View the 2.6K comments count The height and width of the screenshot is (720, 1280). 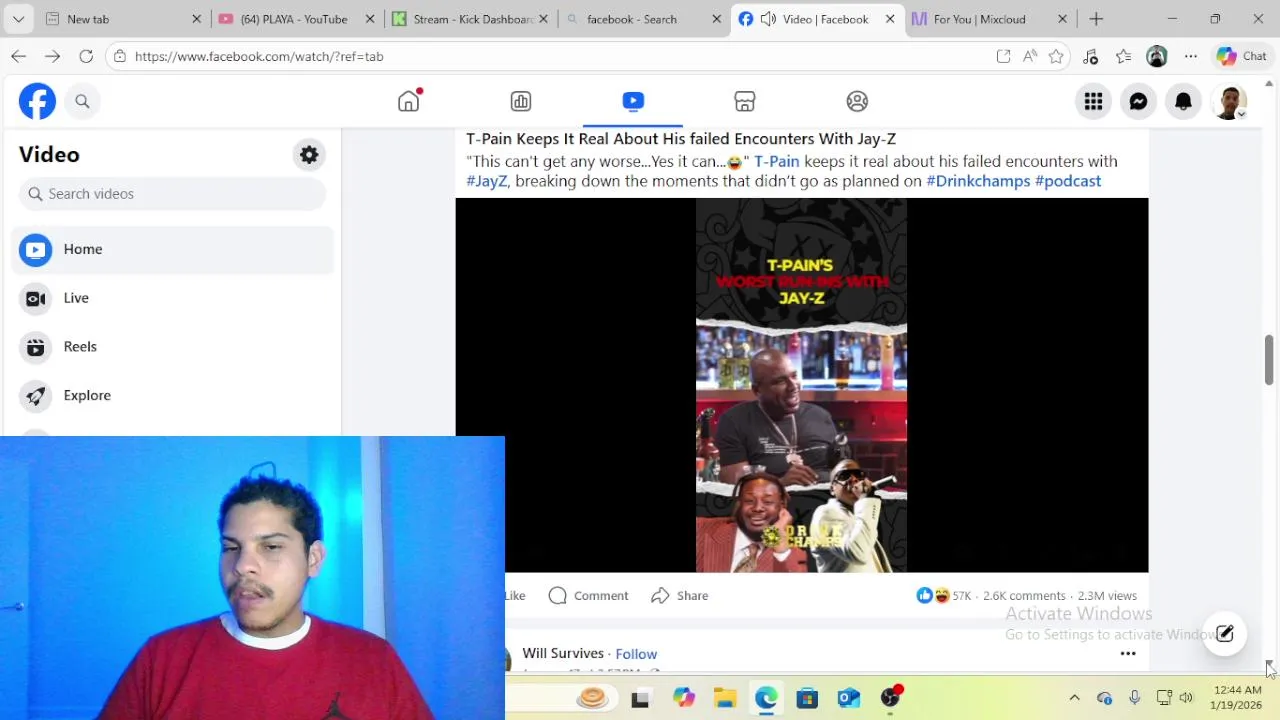click(x=1024, y=595)
